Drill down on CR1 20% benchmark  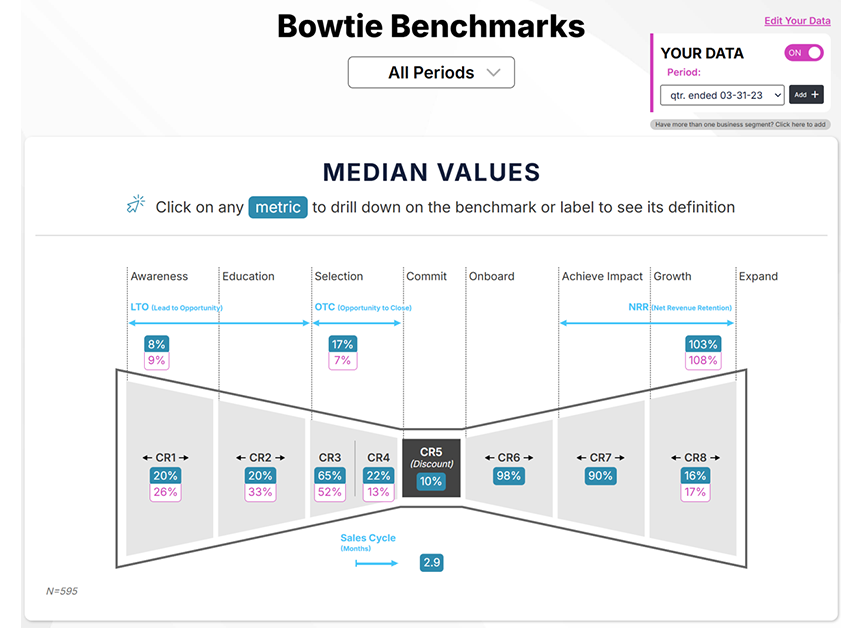point(165,476)
